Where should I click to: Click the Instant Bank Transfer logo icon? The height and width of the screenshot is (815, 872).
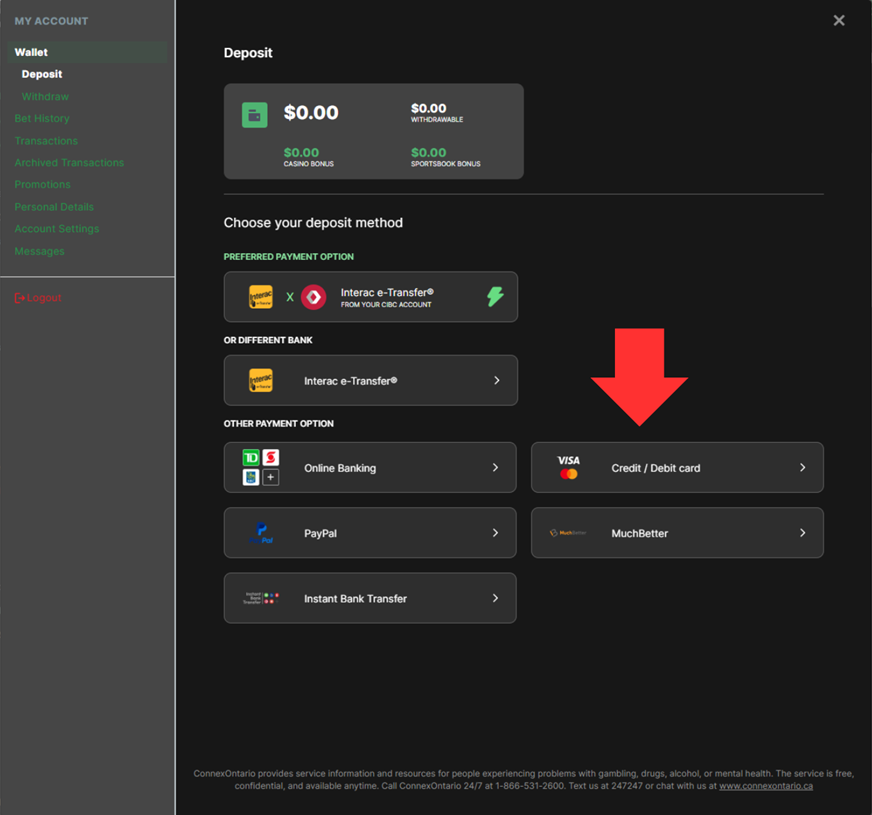tap(261, 598)
